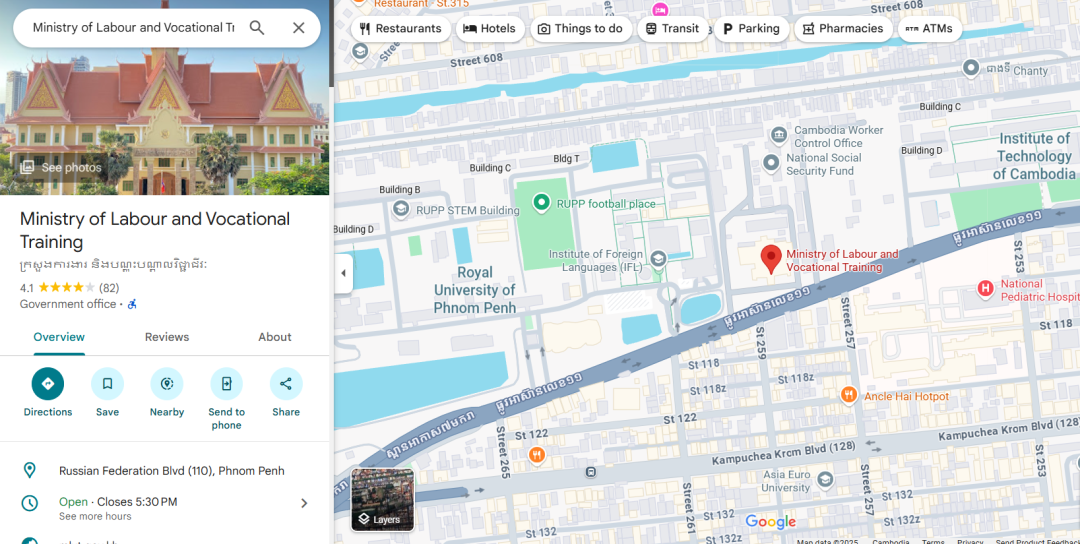1080x544 pixels.
Task: Share this location
Action: click(x=286, y=384)
